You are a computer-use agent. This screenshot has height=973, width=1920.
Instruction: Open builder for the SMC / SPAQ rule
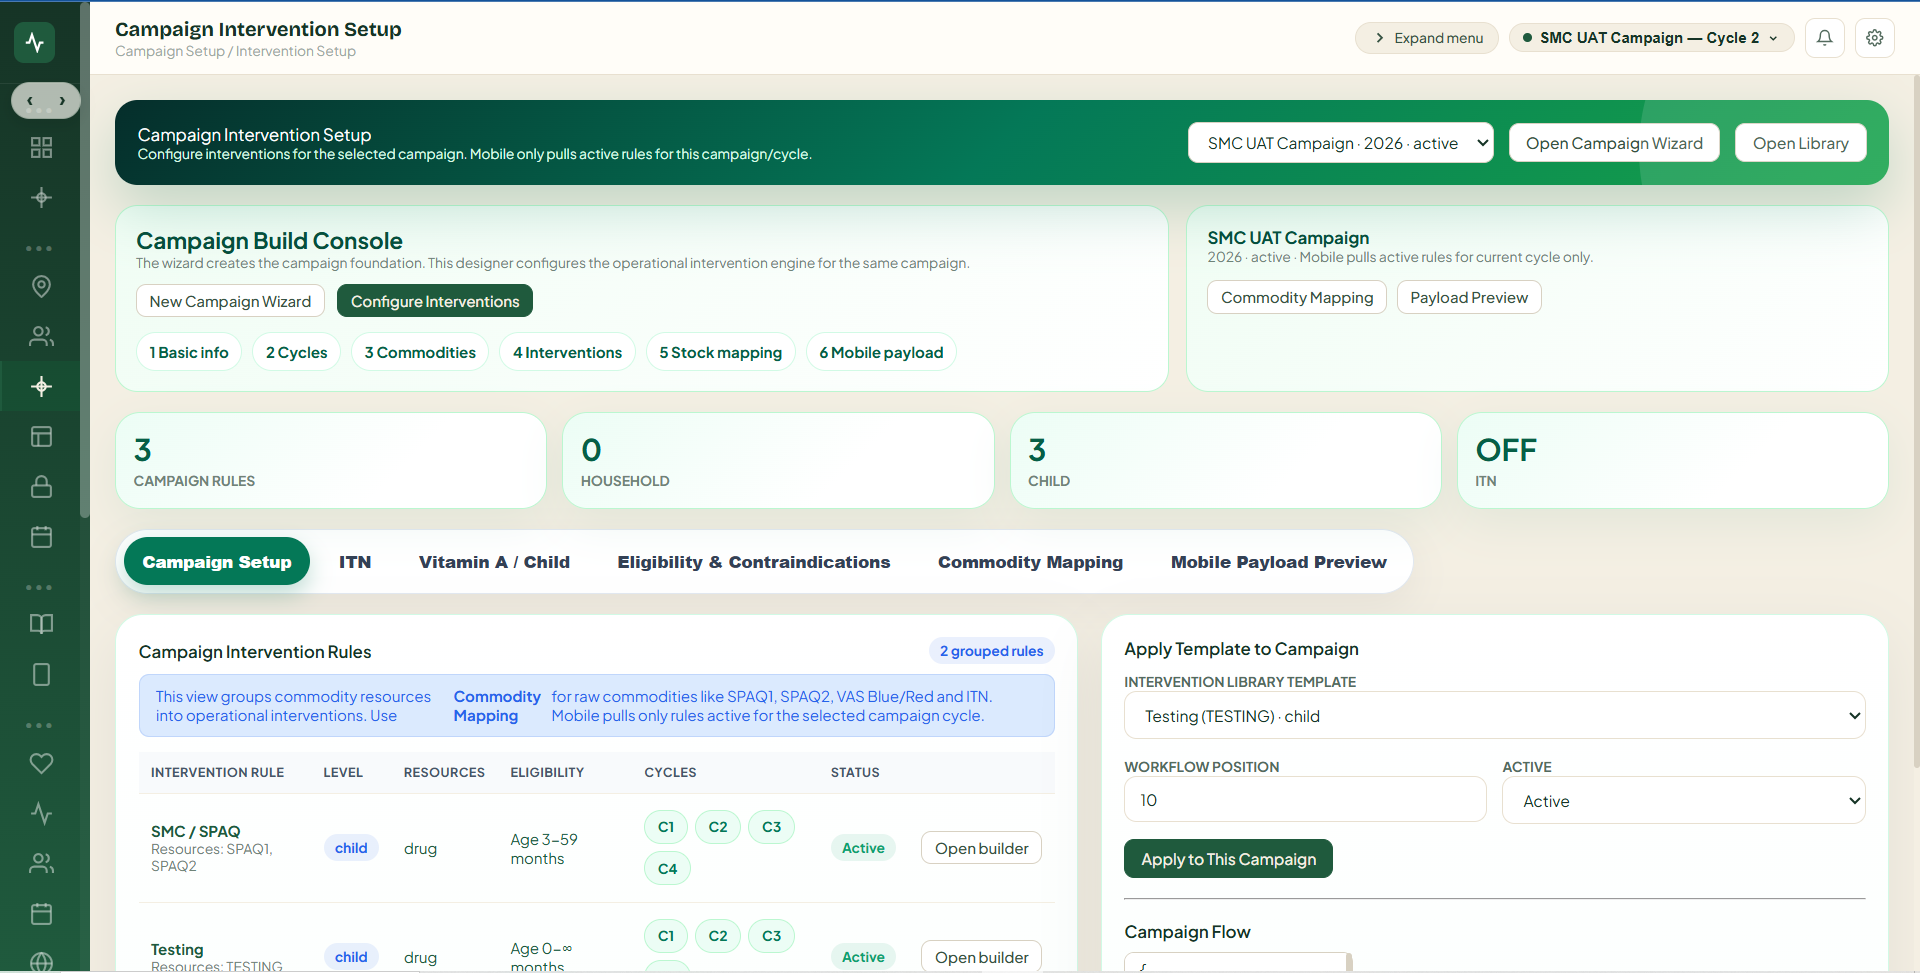coord(981,848)
